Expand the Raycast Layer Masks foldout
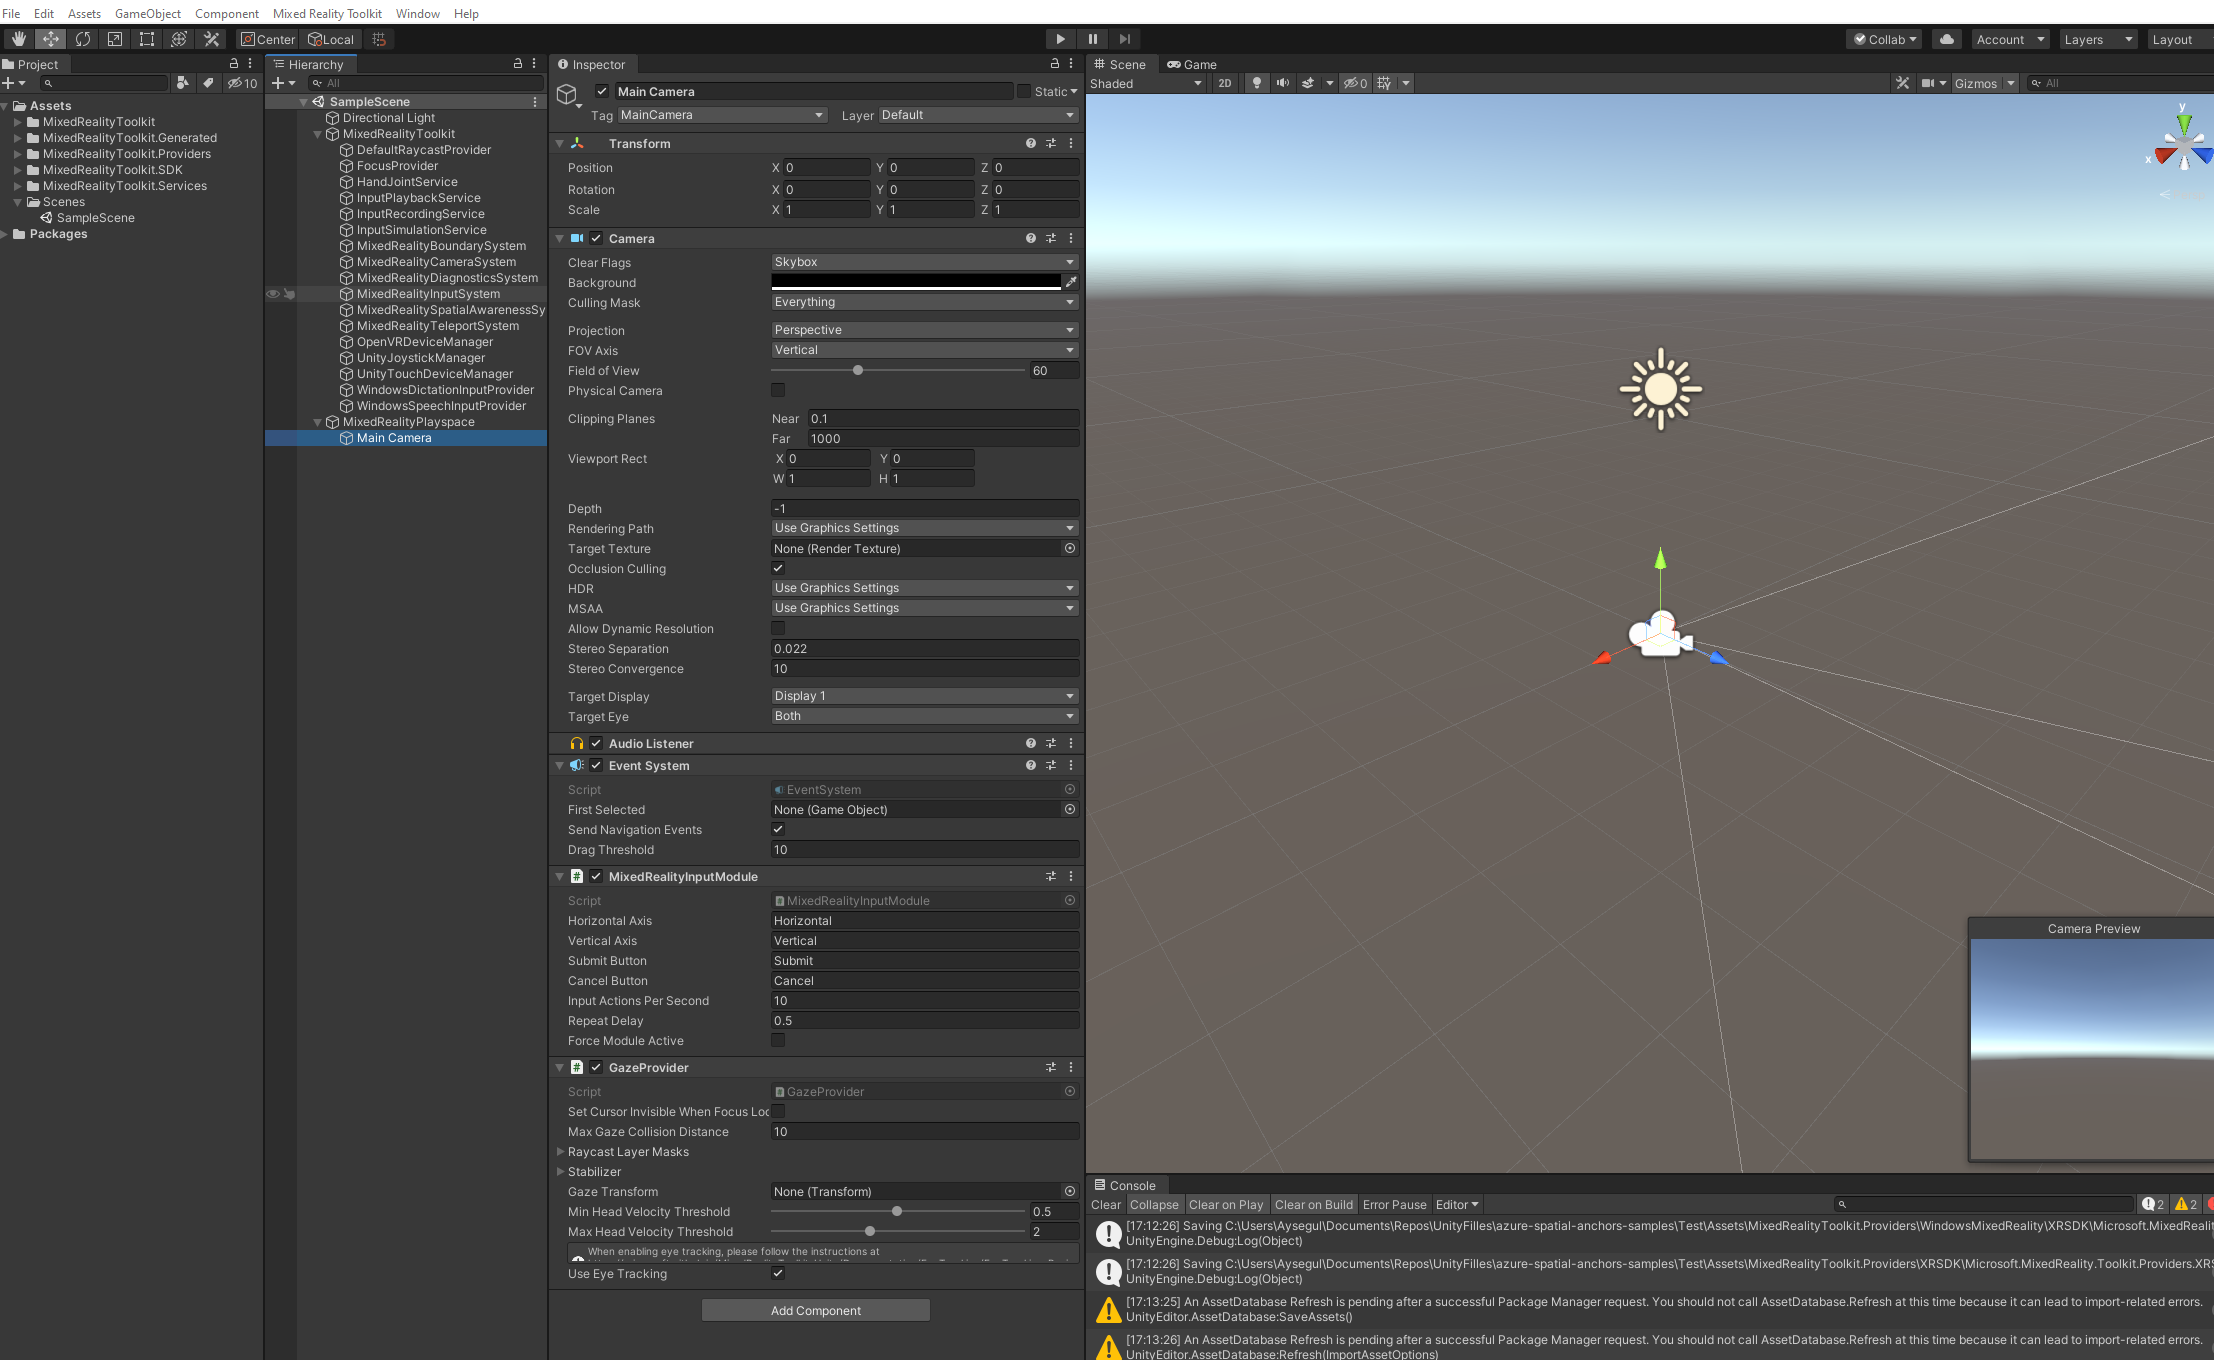This screenshot has width=2214, height=1360. click(x=561, y=1151)
